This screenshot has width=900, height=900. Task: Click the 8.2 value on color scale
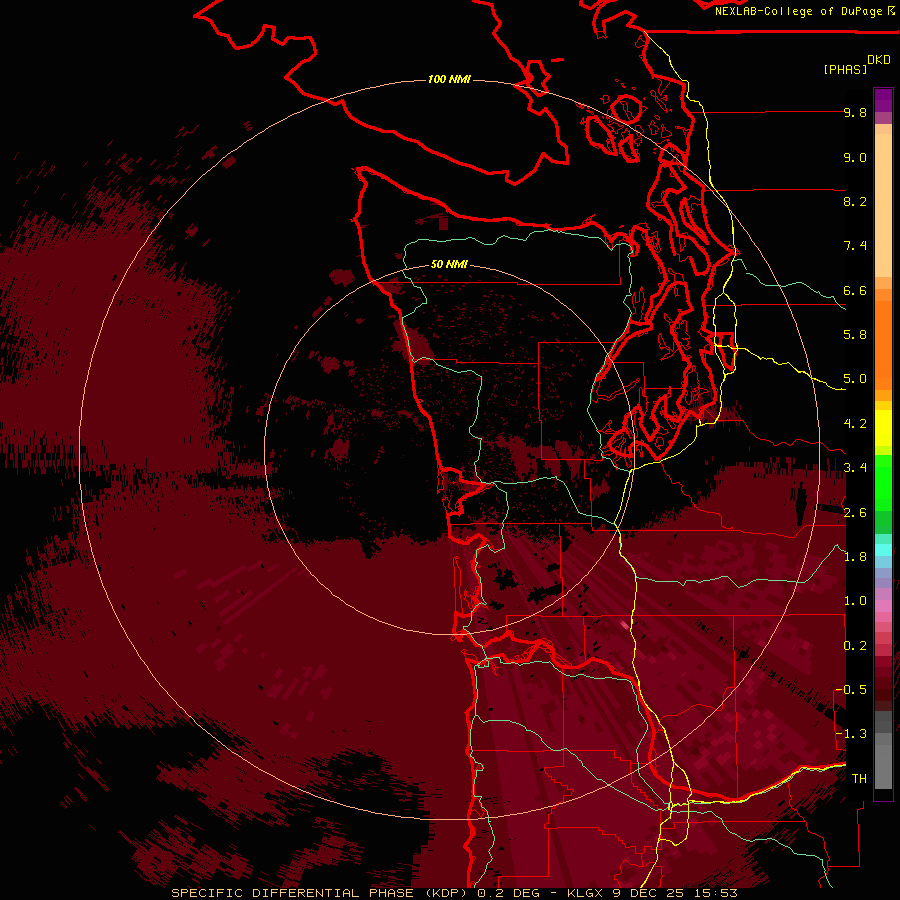click(x=855, y=201)
